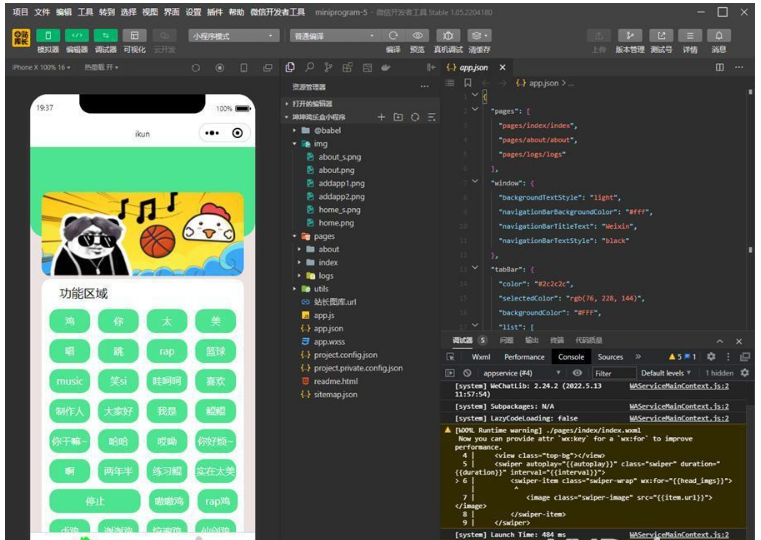
Task: Open the appservice context dropdown
Action: (520, 373)
